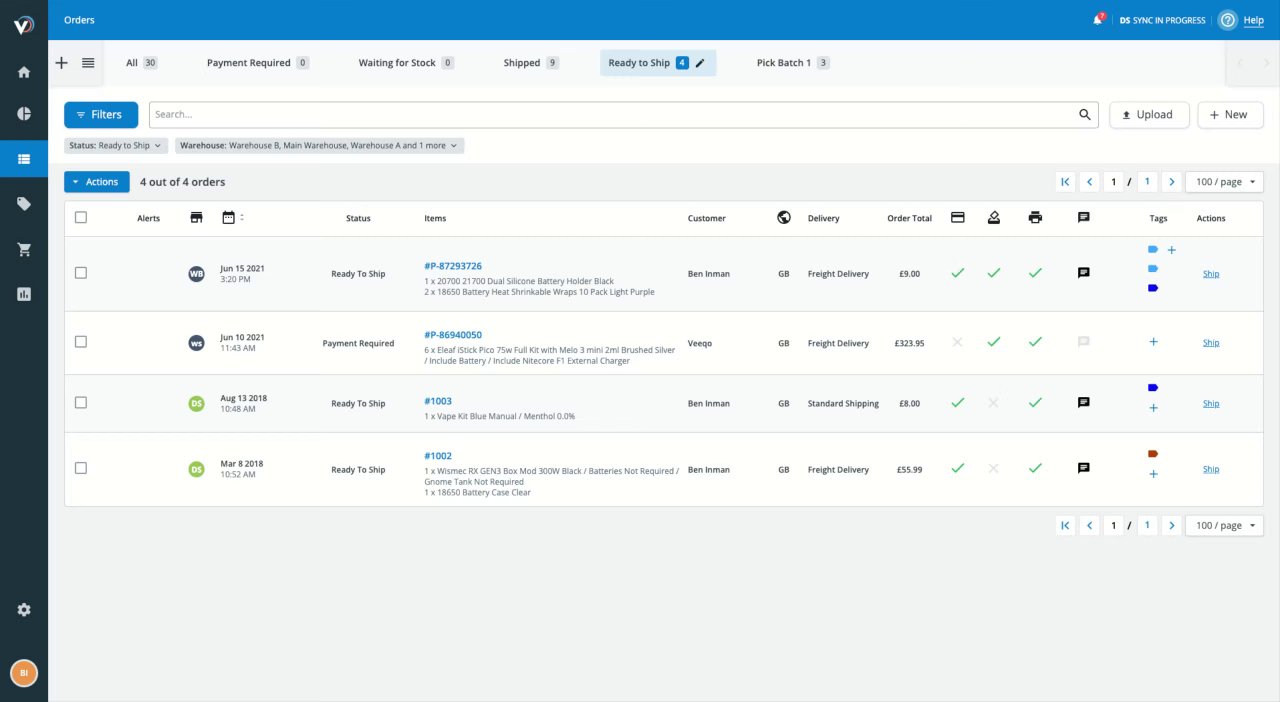Edit page number field in top pagination
Screen dimensions: 1280x702
coord(1114,182)
